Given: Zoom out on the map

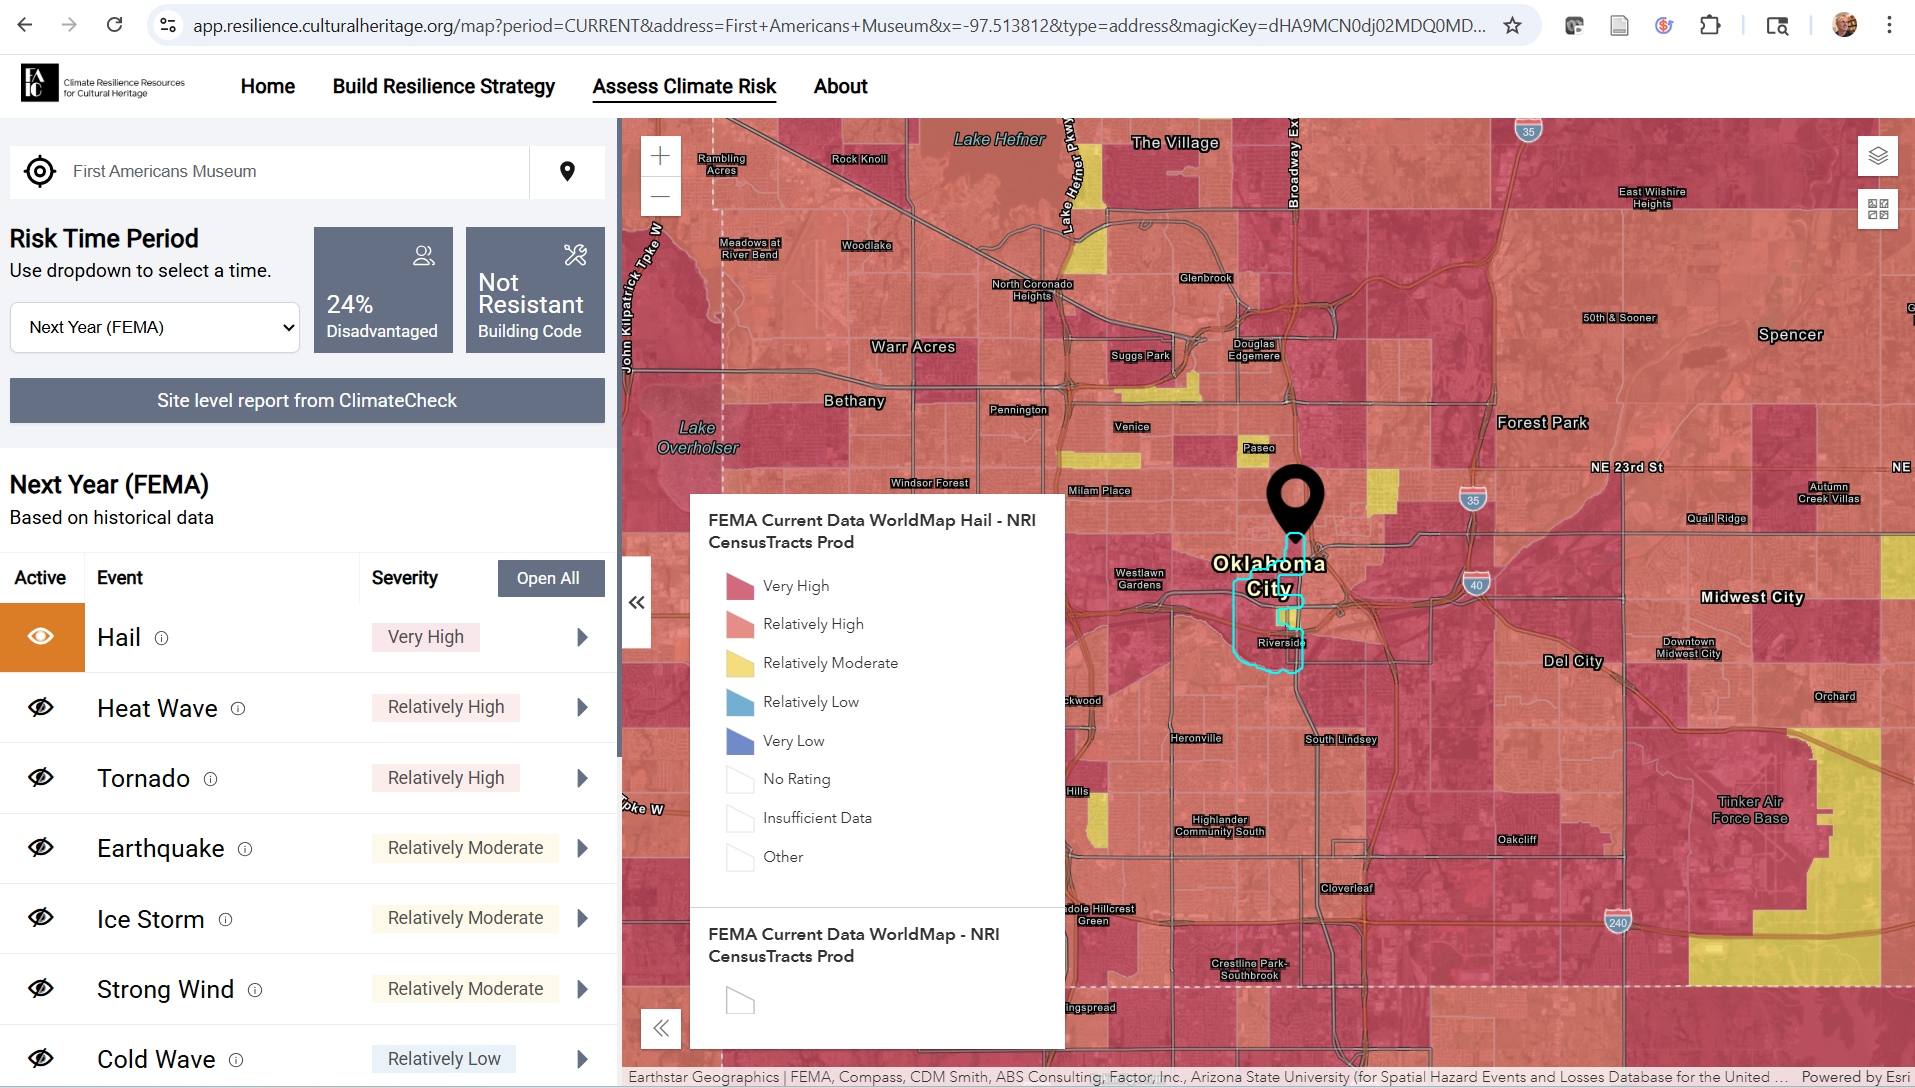Looking at the screenshot, I should pos(660,197).
